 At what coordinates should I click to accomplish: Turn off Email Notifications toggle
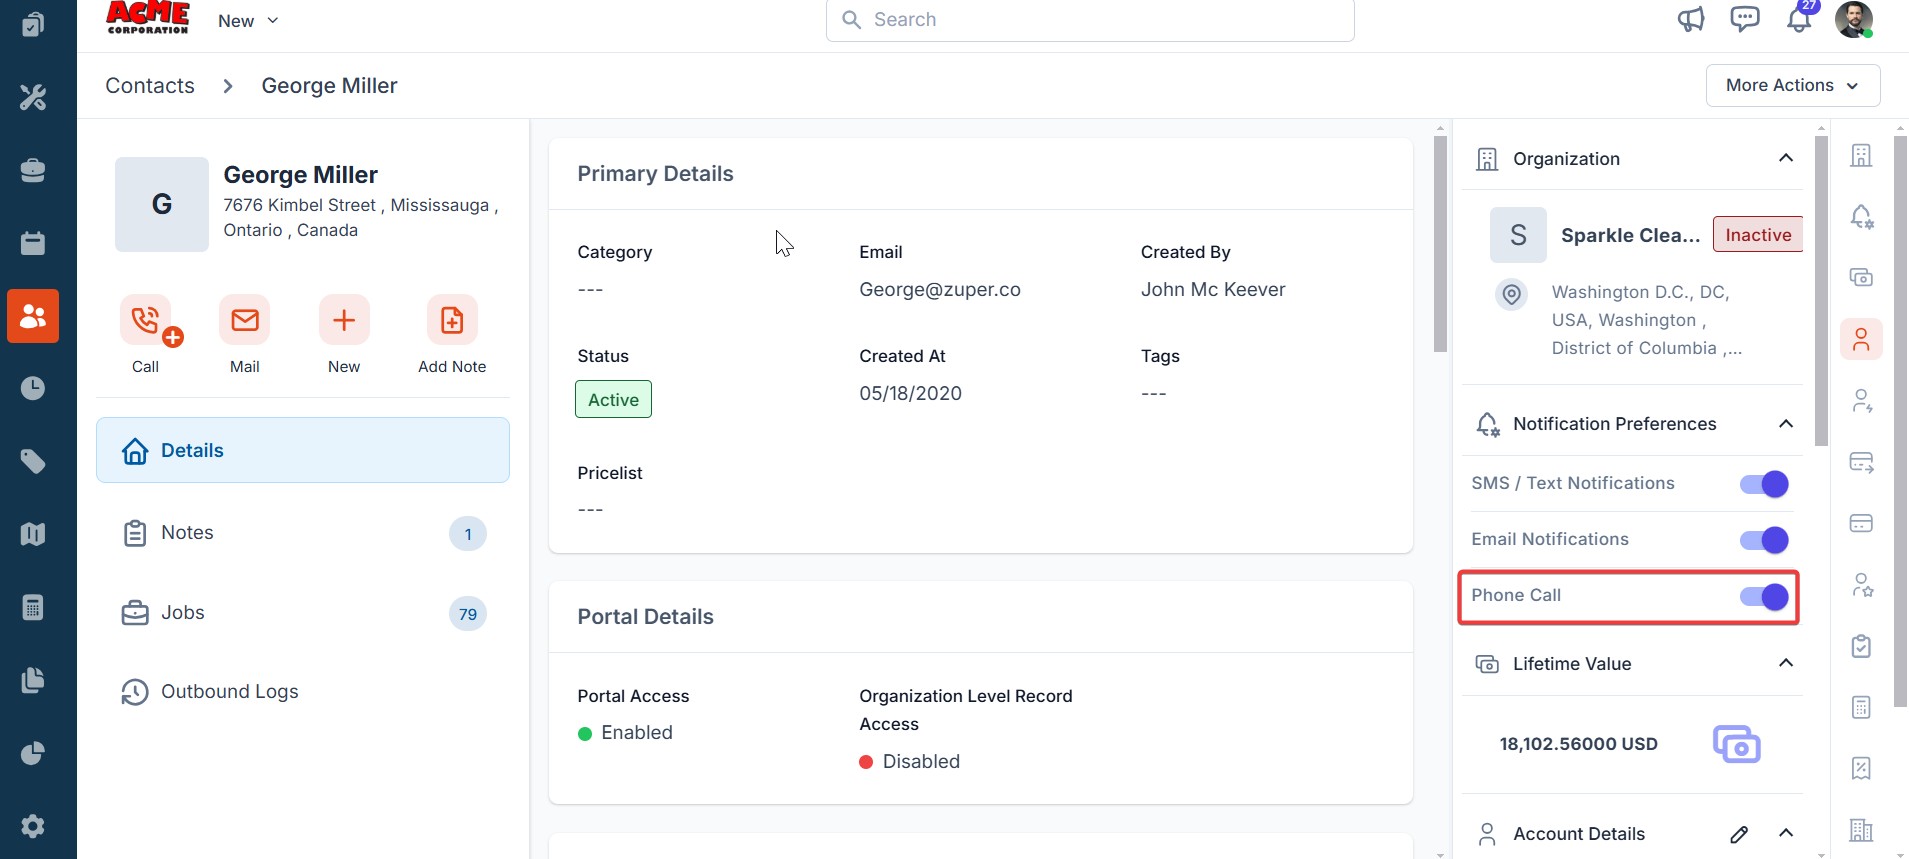click(1764, 540)
